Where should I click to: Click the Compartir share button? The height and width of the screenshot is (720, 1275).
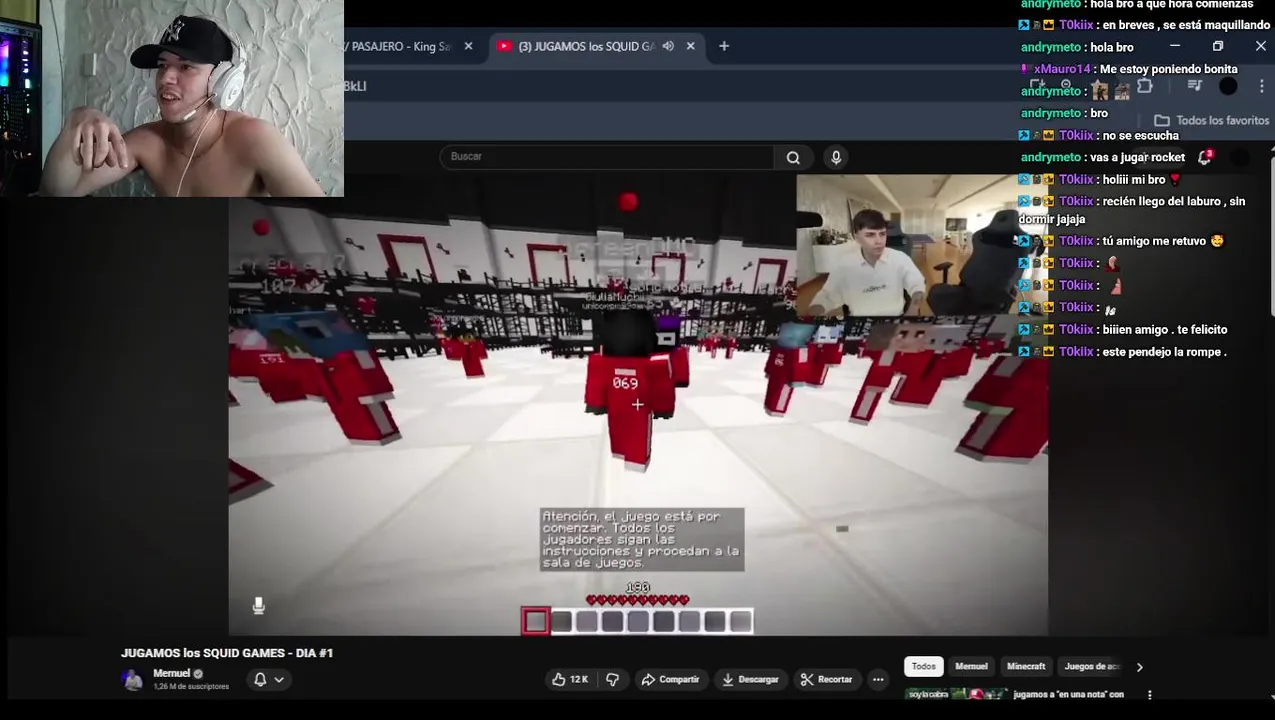point(670,679)
